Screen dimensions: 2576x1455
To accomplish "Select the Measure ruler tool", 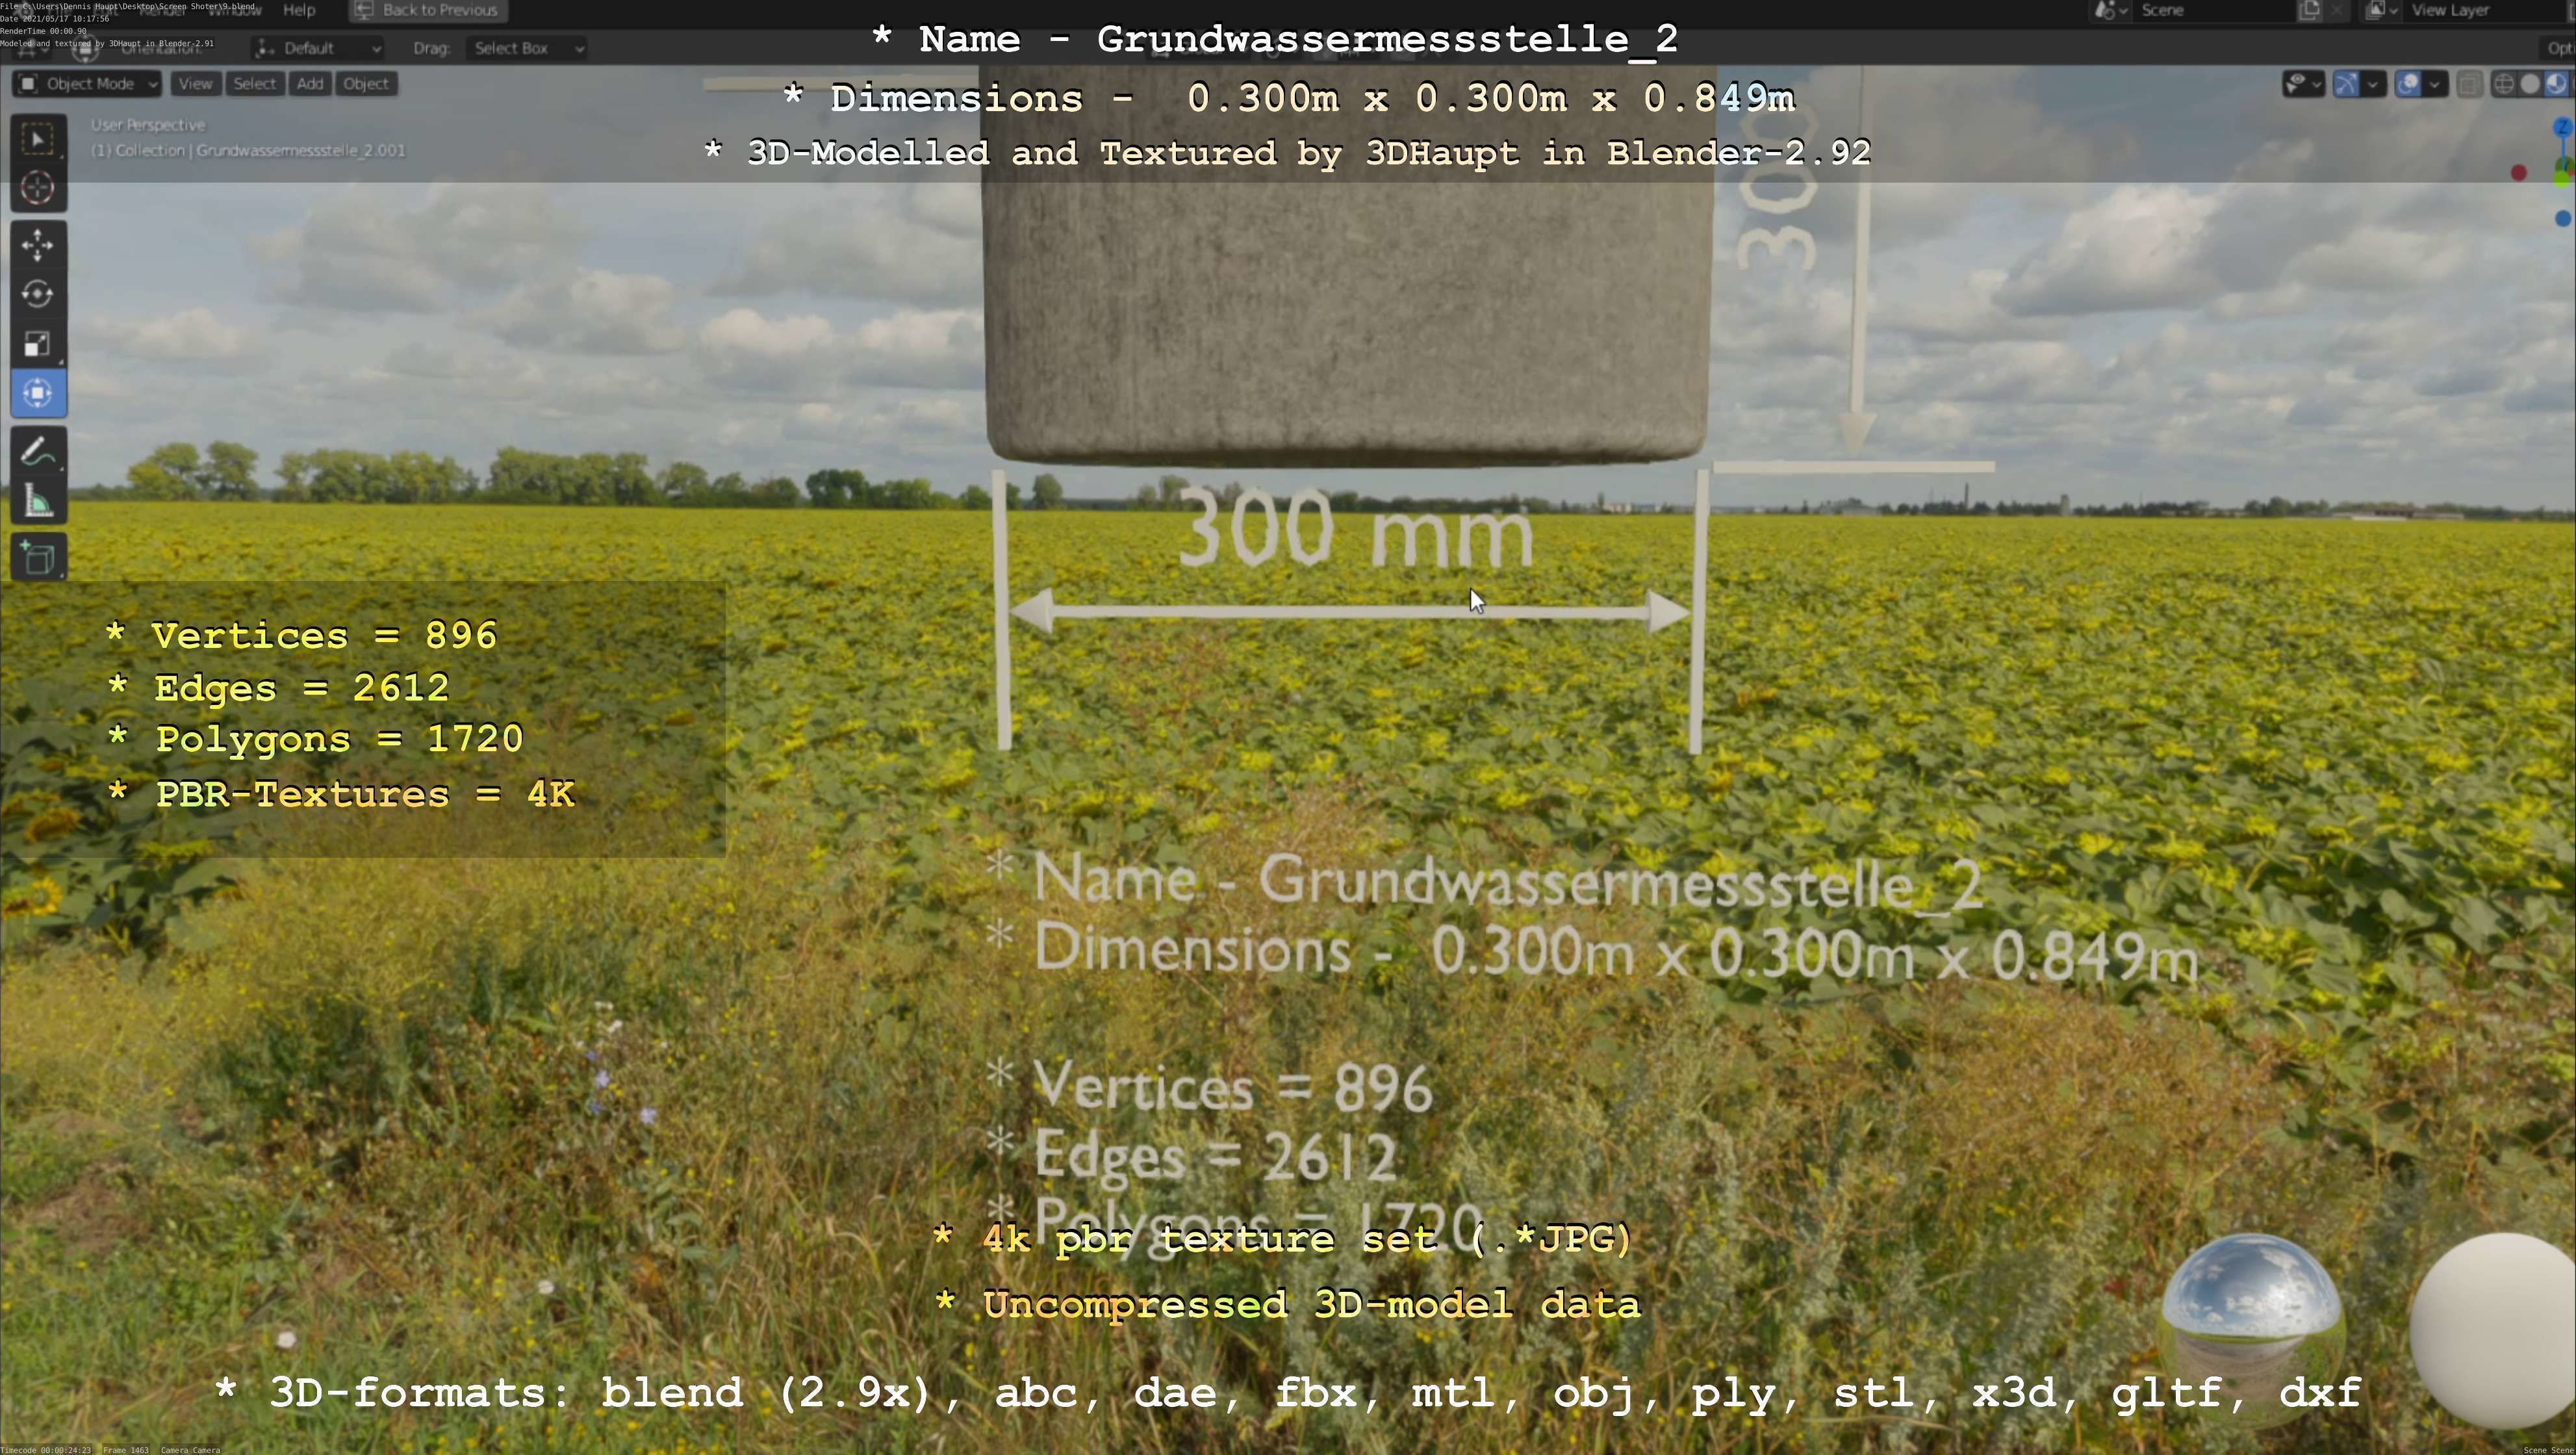I will point(38,502).
